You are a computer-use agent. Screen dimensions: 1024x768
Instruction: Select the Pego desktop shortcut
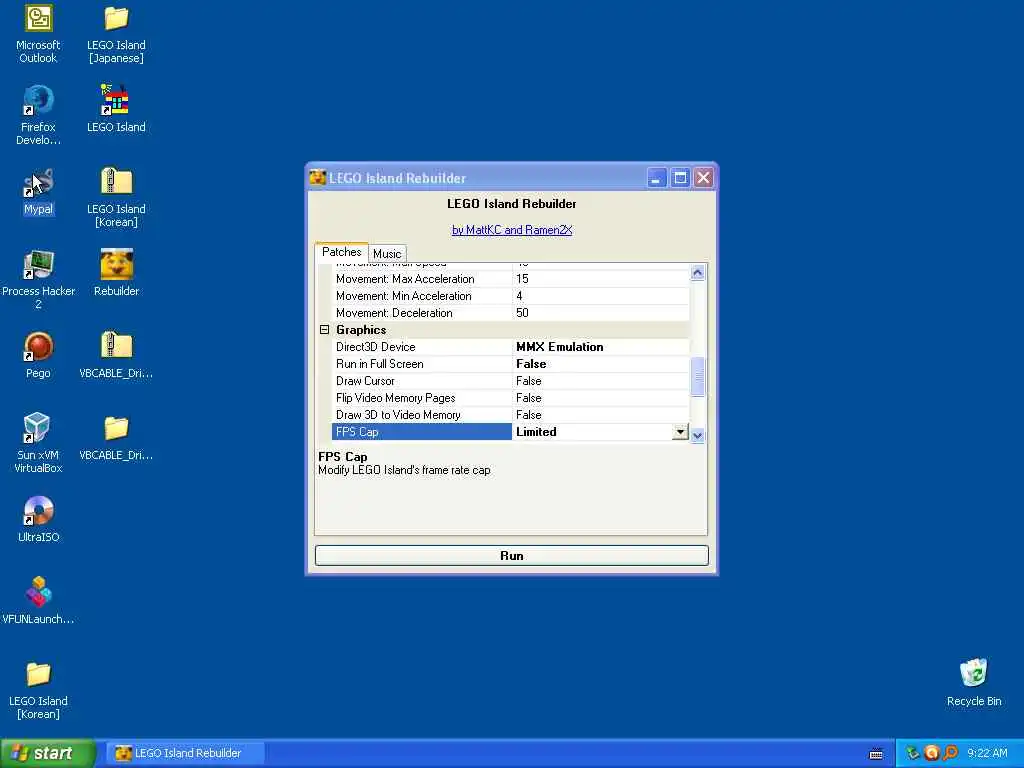pyautogui.click(x=38, y=347)
